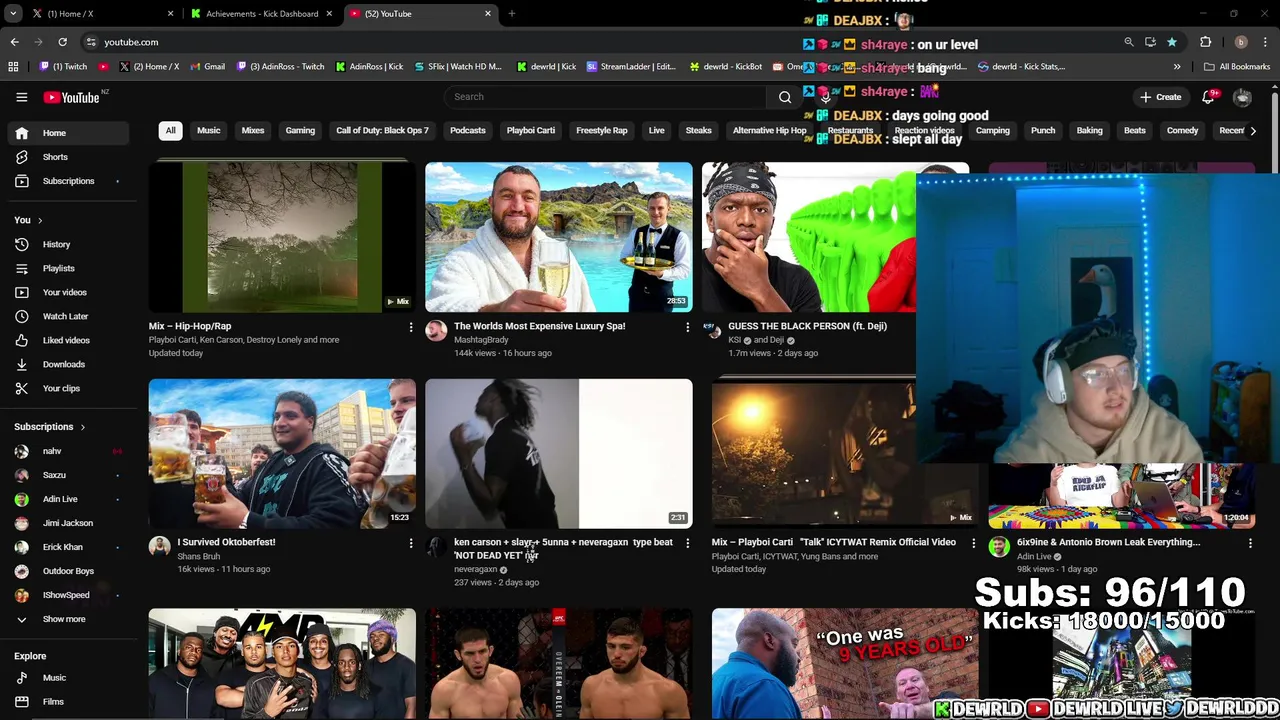This screenshot has height=720, width=1280.
Task: Play the Worlds Most Expensive Luxury Spa thumbnail
Action: pos(559,237)
